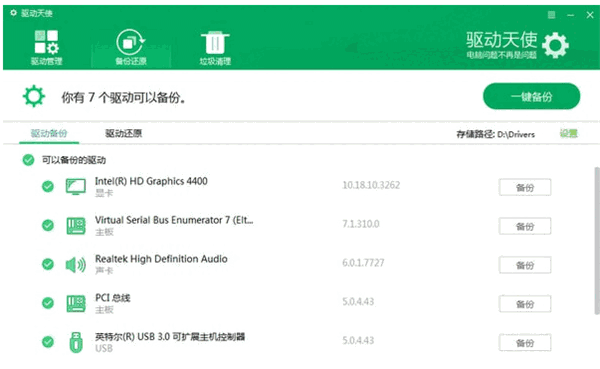Click the display icon for Intel HD Graphics
Viewport: 600px width, 369px height.
point(76,187)
